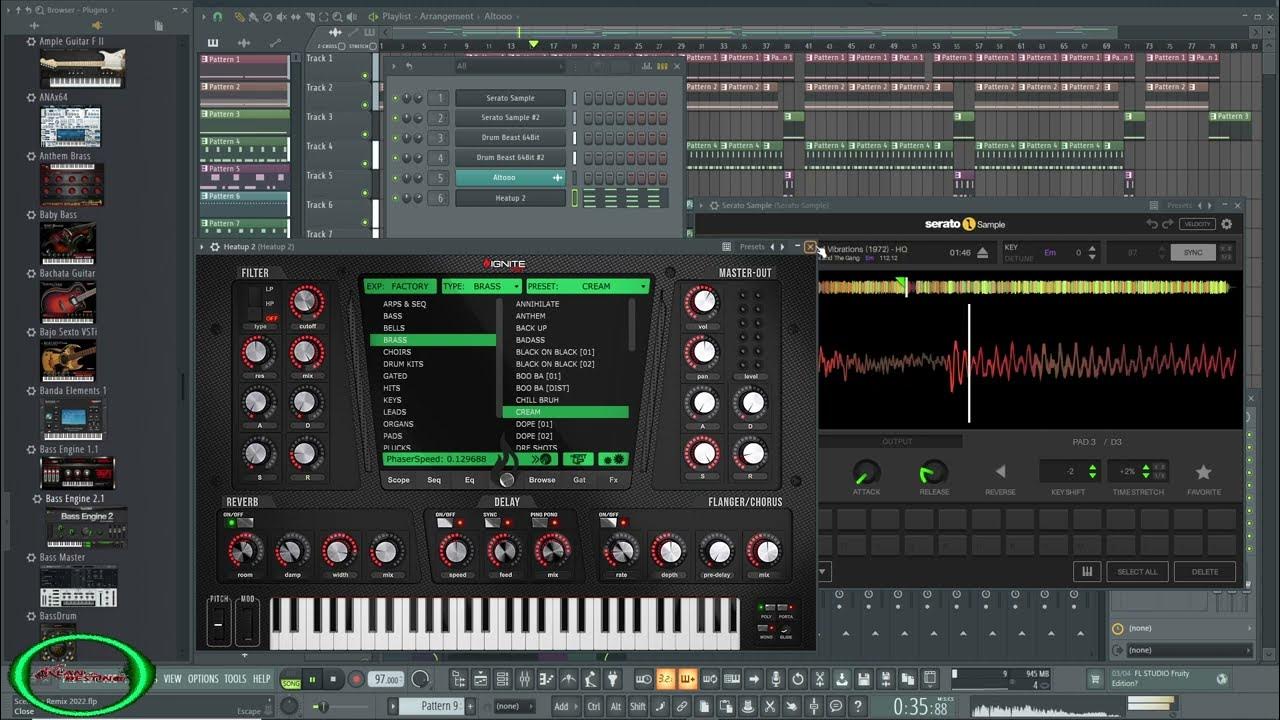Click the SYNC button in Serato Sample

tap(1193, 253)
